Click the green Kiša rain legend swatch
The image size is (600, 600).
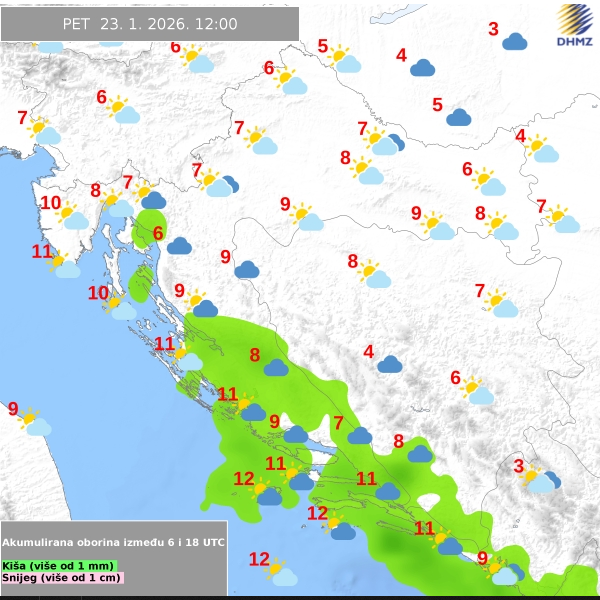pos(59,566)
